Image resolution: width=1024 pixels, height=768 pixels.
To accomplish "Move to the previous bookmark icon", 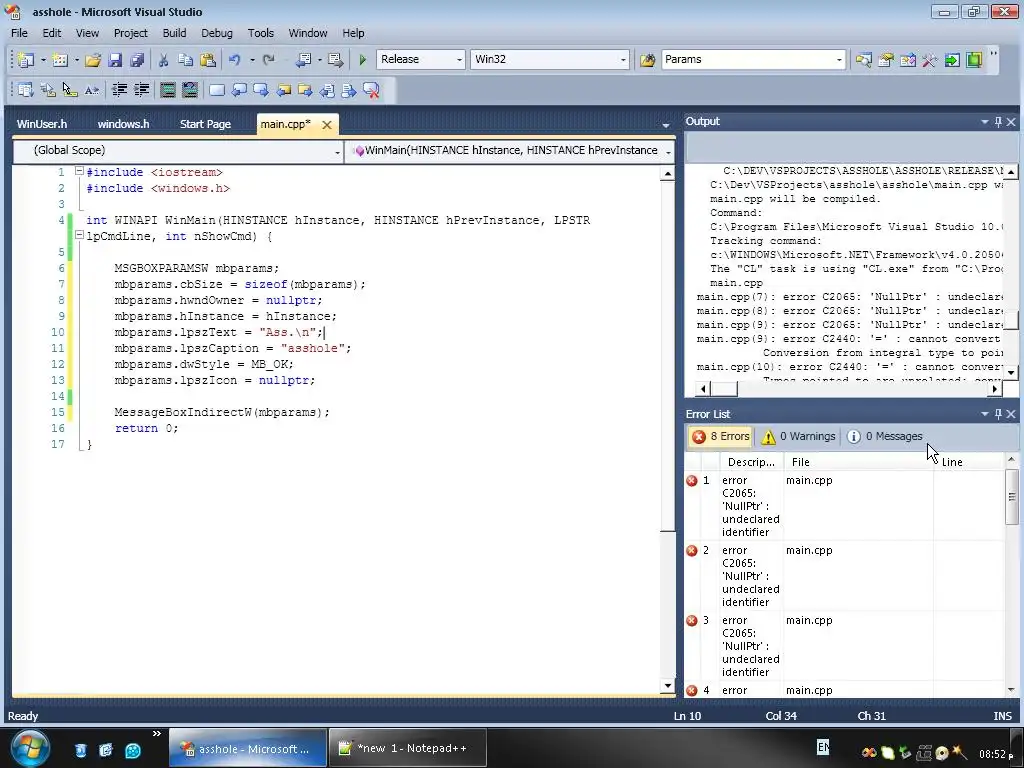I will [239, 90].
